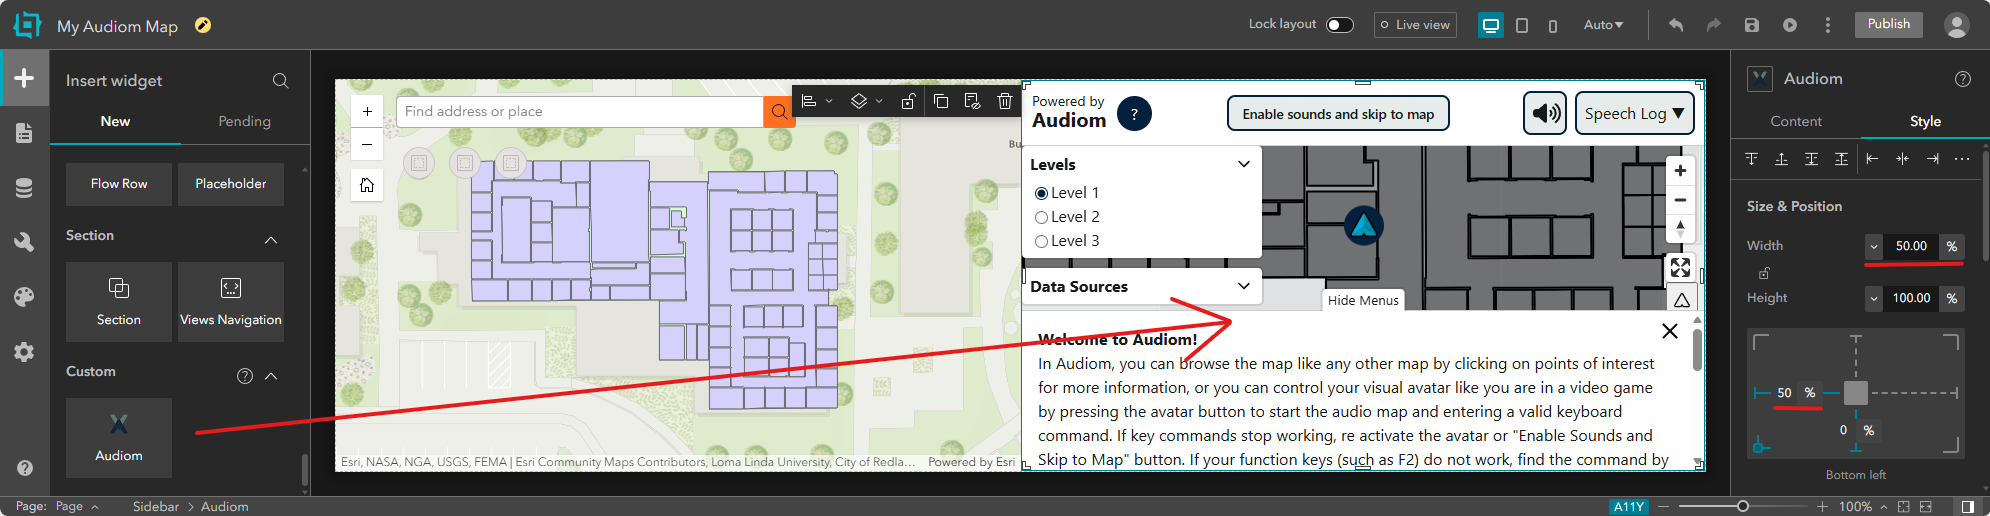
Task: Collapse the Levels panel
Action: click(1244, 164)
